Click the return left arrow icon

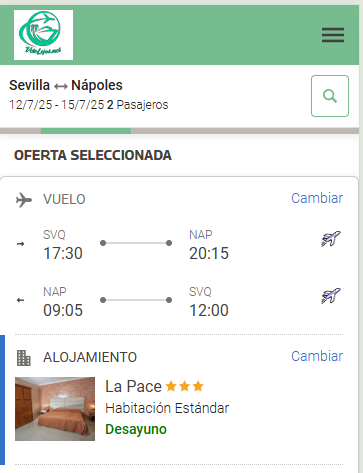pos(21,300)
